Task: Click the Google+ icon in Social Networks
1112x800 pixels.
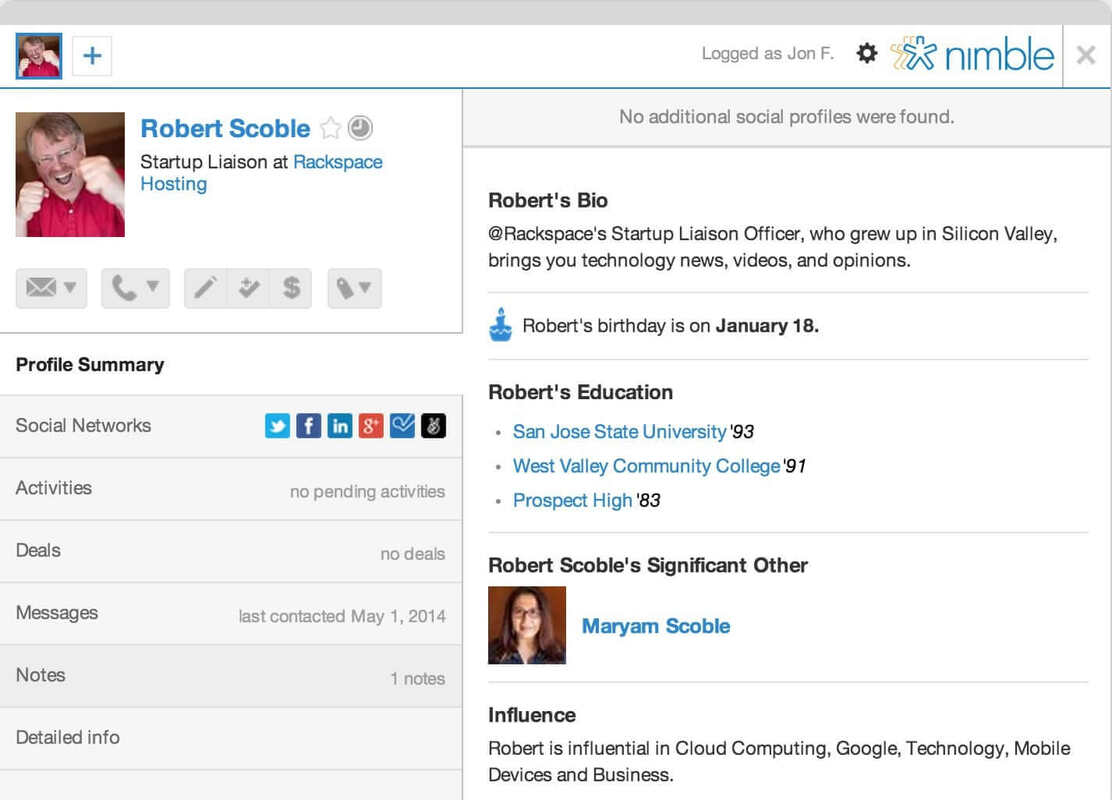Action: tap(371, 425)
